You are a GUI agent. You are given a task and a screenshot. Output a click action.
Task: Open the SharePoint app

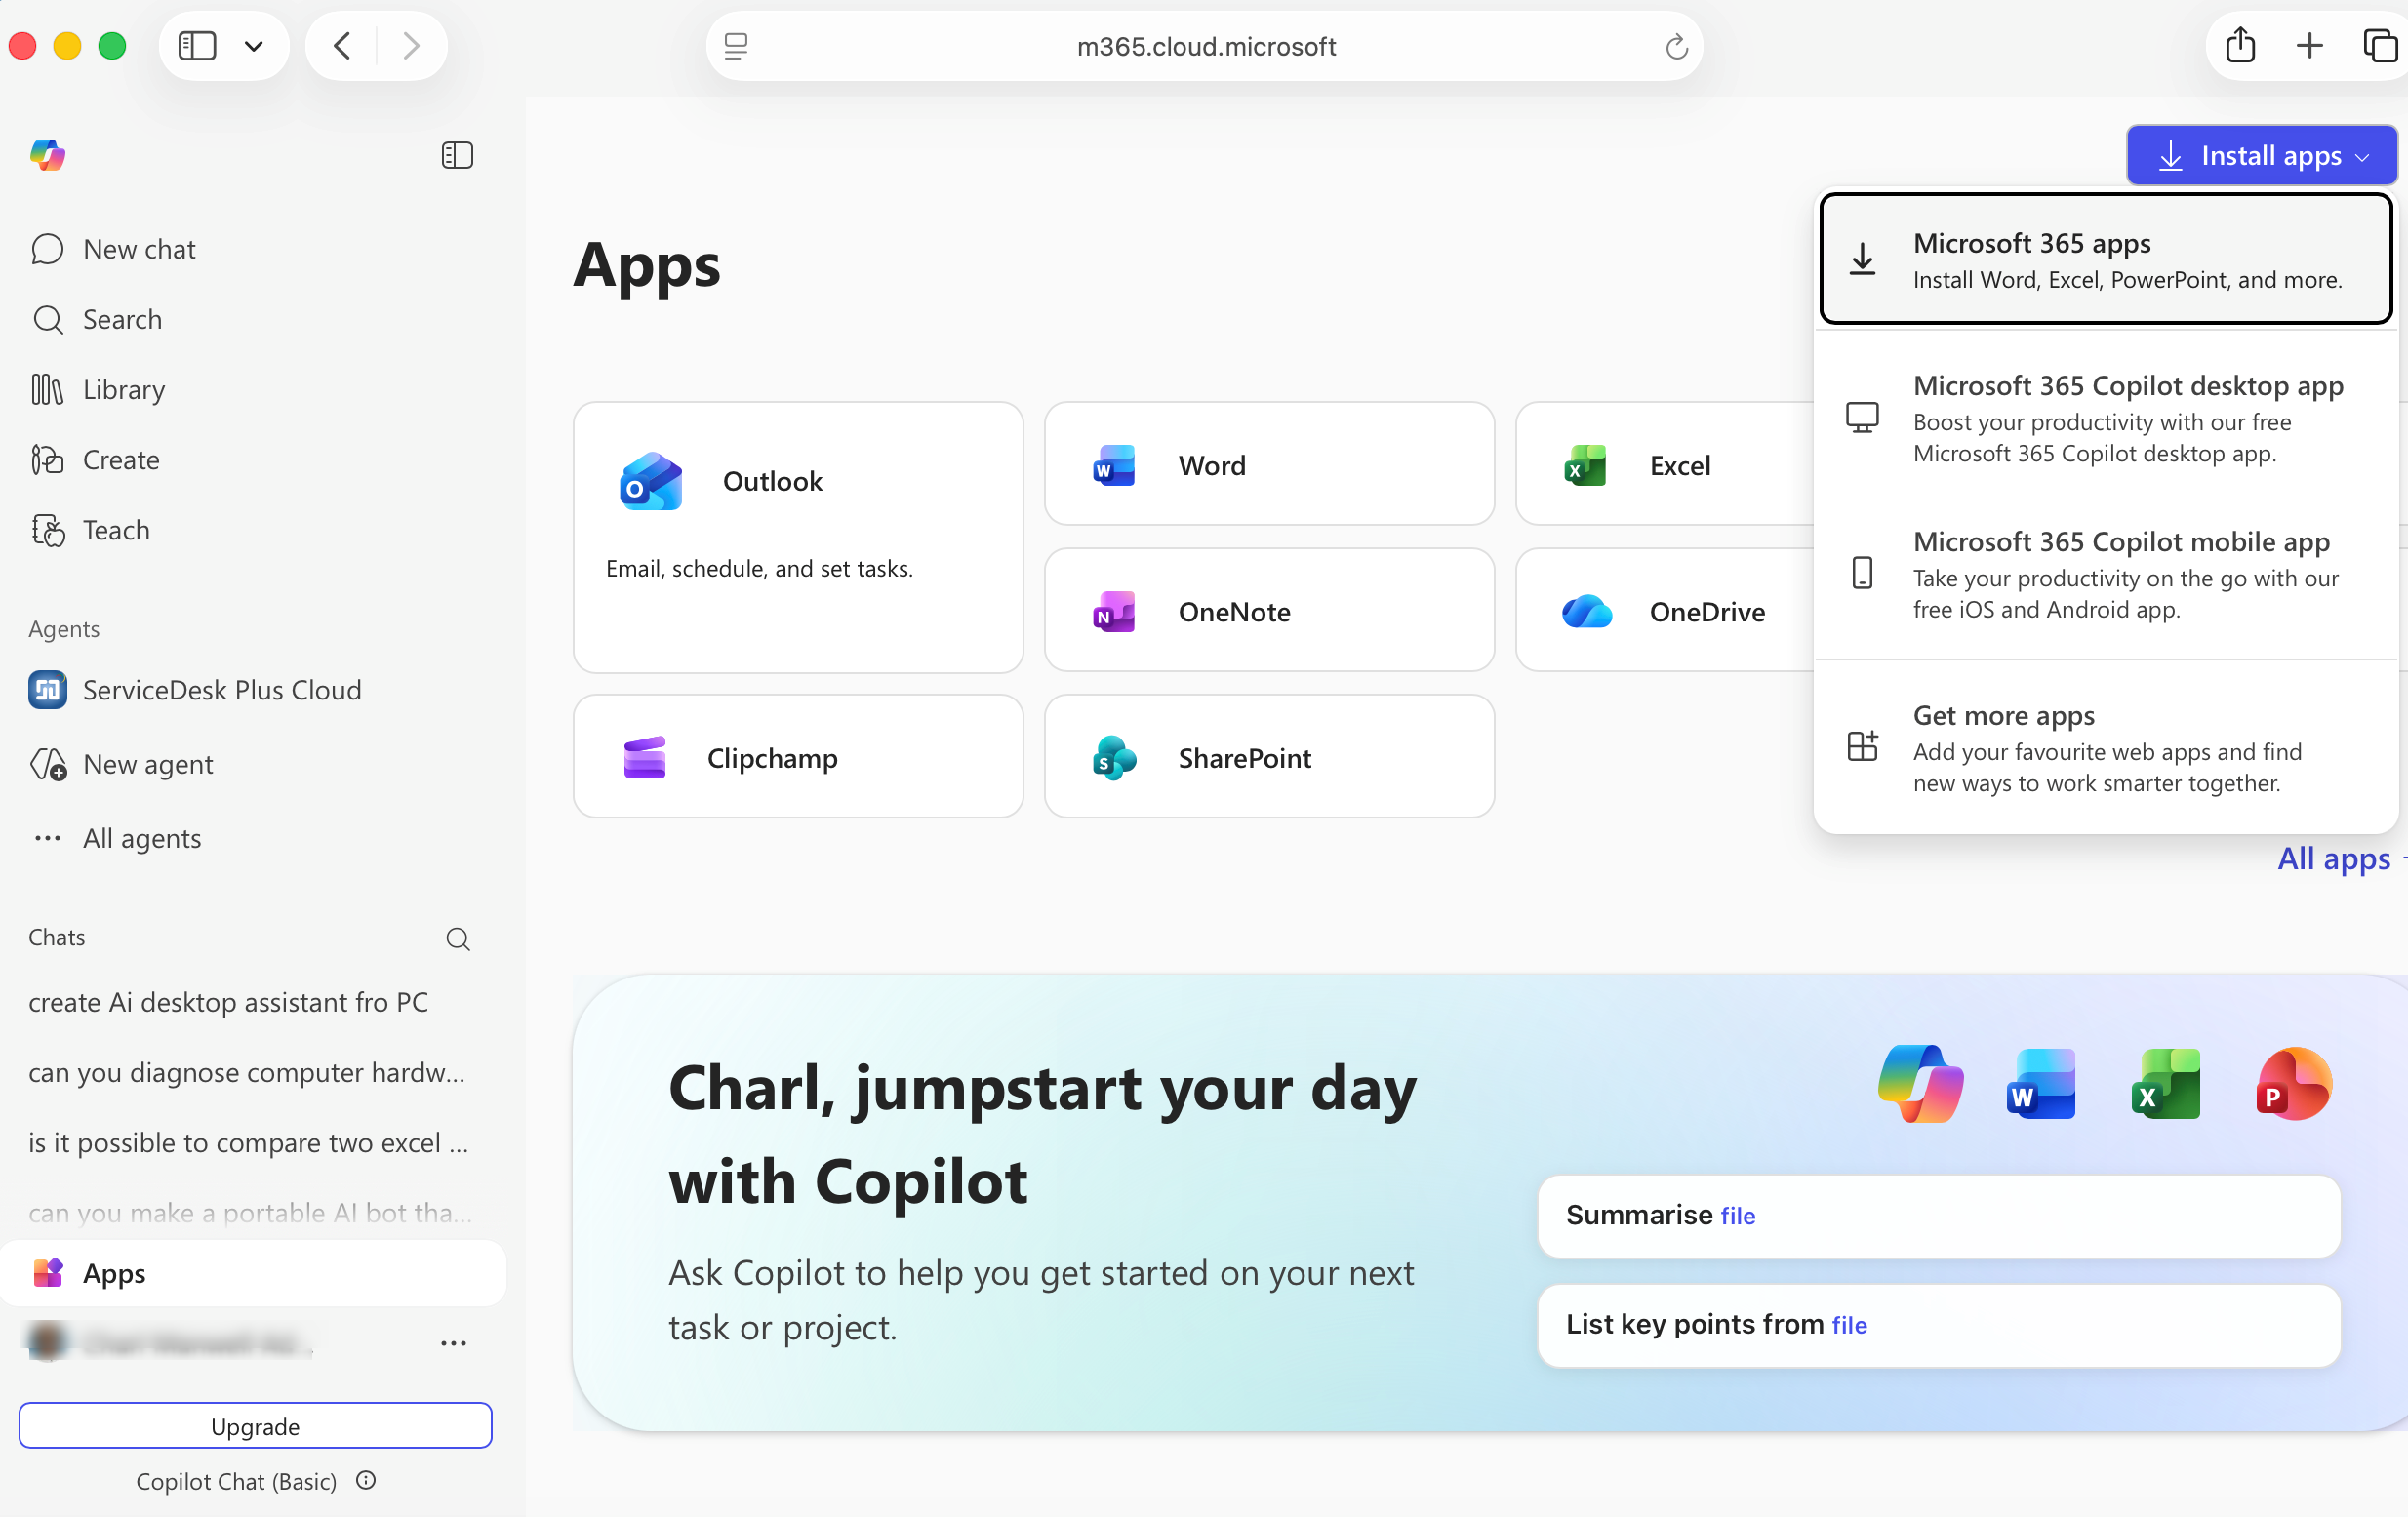1269,757
